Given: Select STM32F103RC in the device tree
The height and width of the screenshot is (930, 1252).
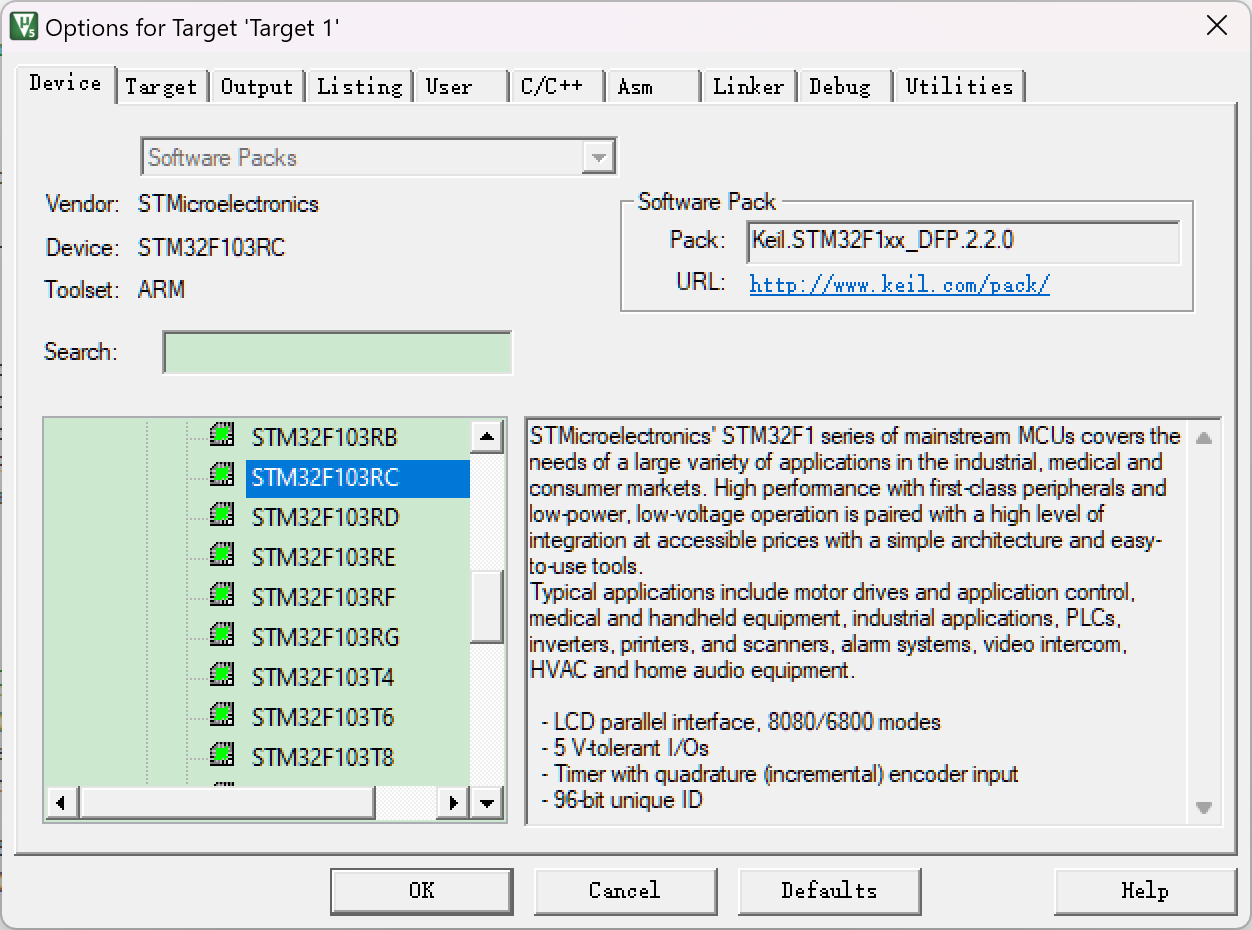Looking at the screenshot, I should pos(357,478).
